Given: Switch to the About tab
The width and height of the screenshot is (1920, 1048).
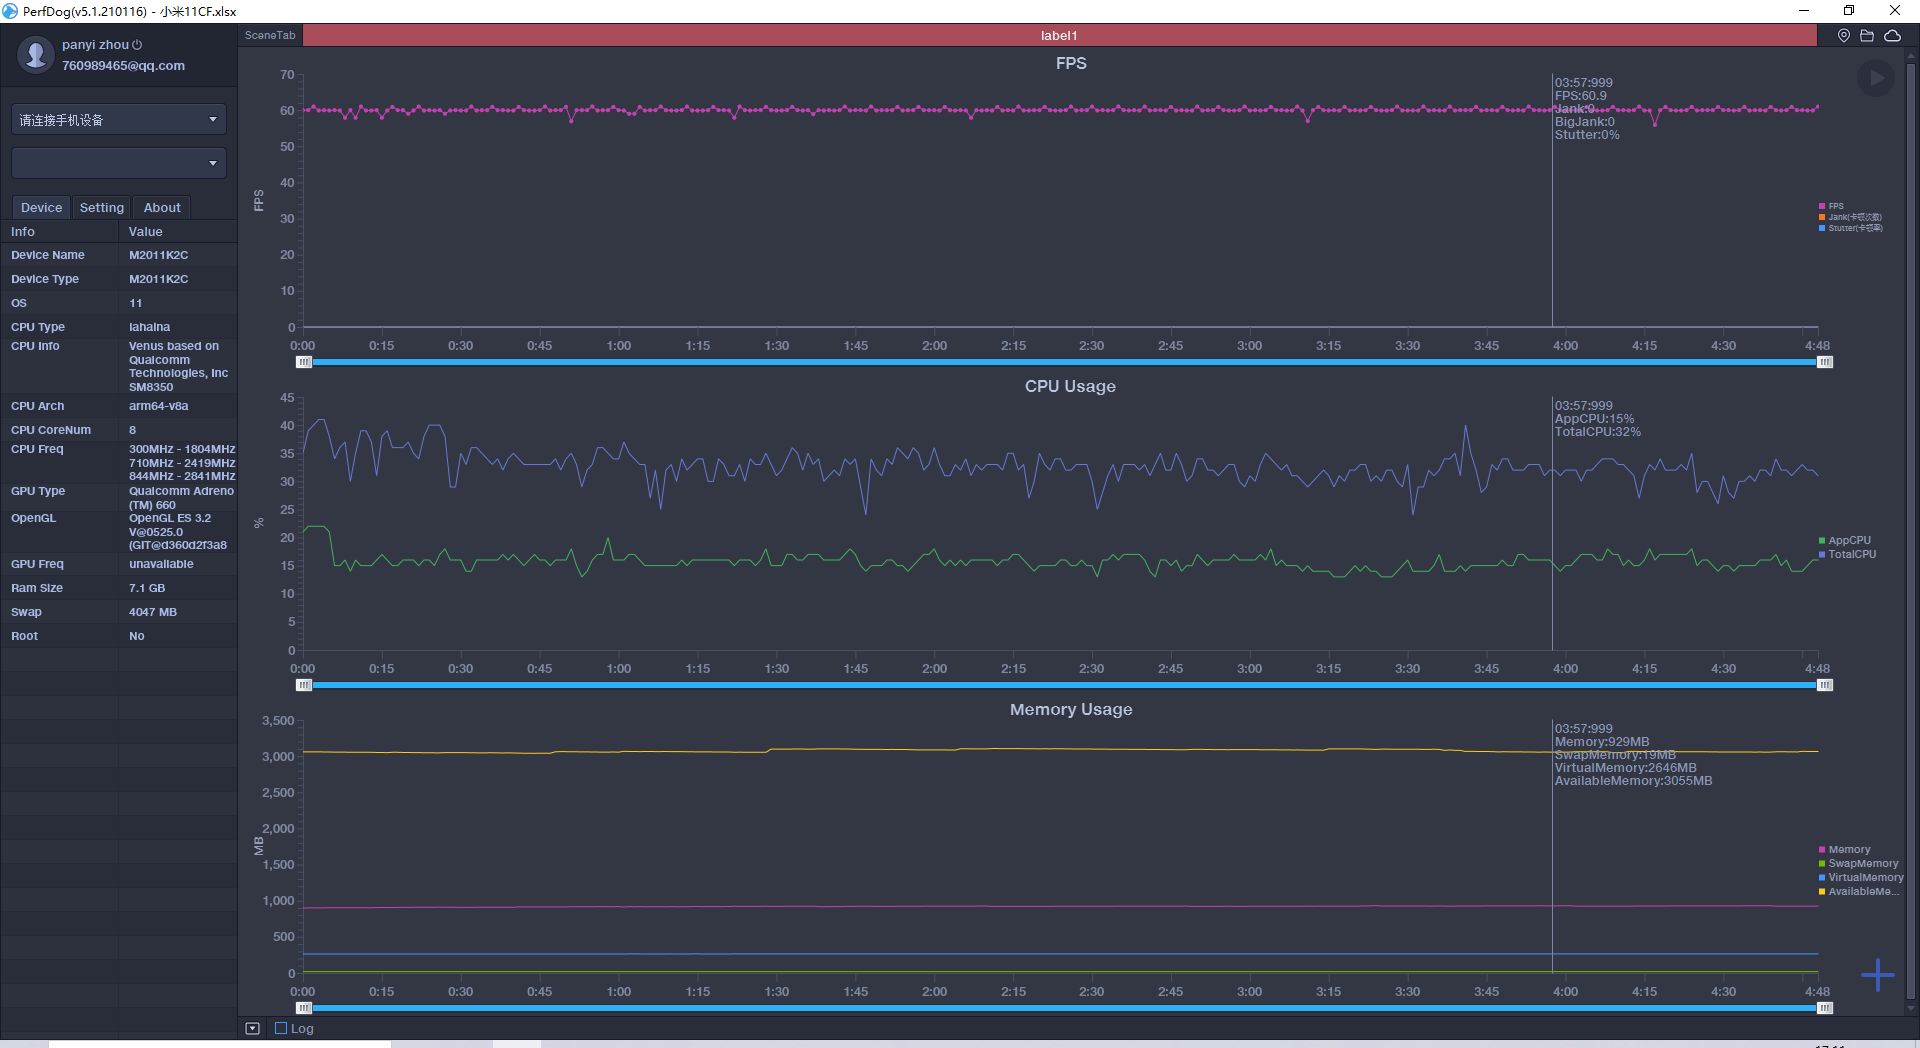Looking at the screenshot, I should (x=162, y=207).
